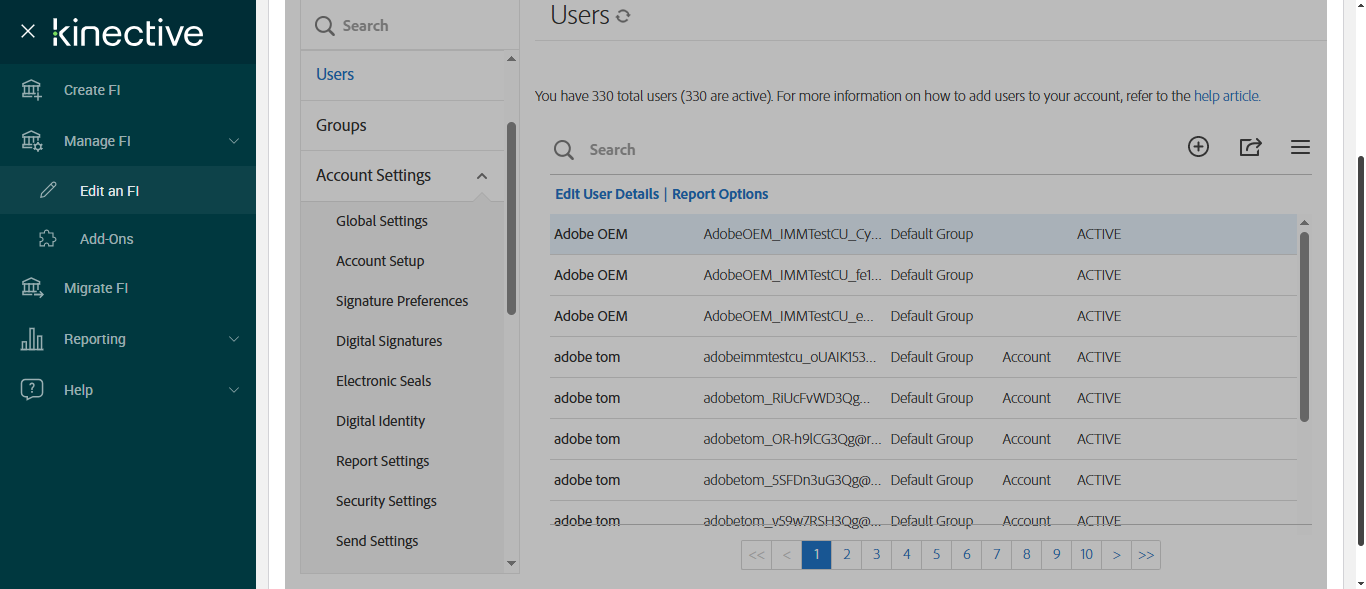Collapse the Account Settings section

(482, 176)
